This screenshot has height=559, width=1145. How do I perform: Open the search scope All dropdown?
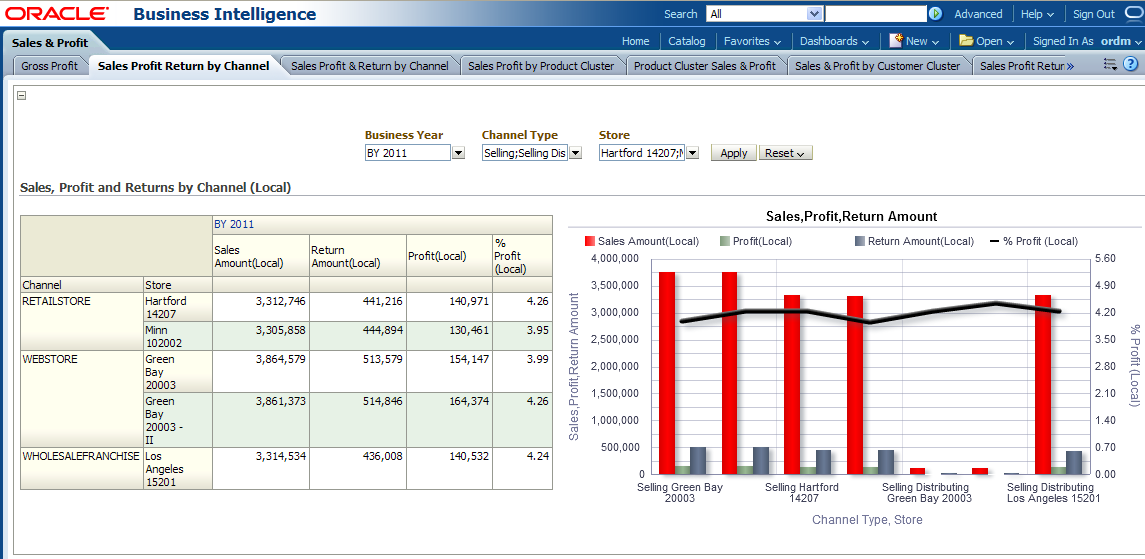coord(814,14)
